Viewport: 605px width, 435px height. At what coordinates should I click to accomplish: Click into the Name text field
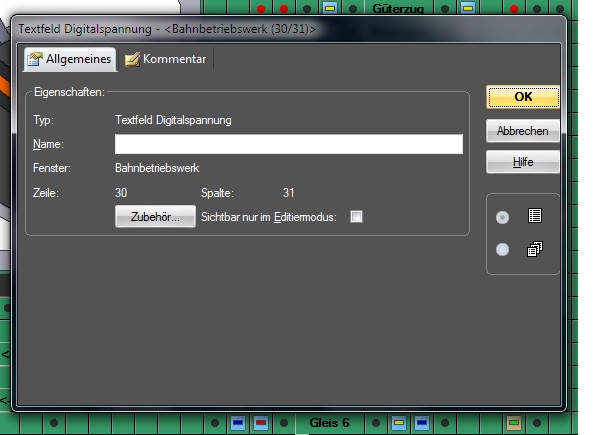coord(288,145)
